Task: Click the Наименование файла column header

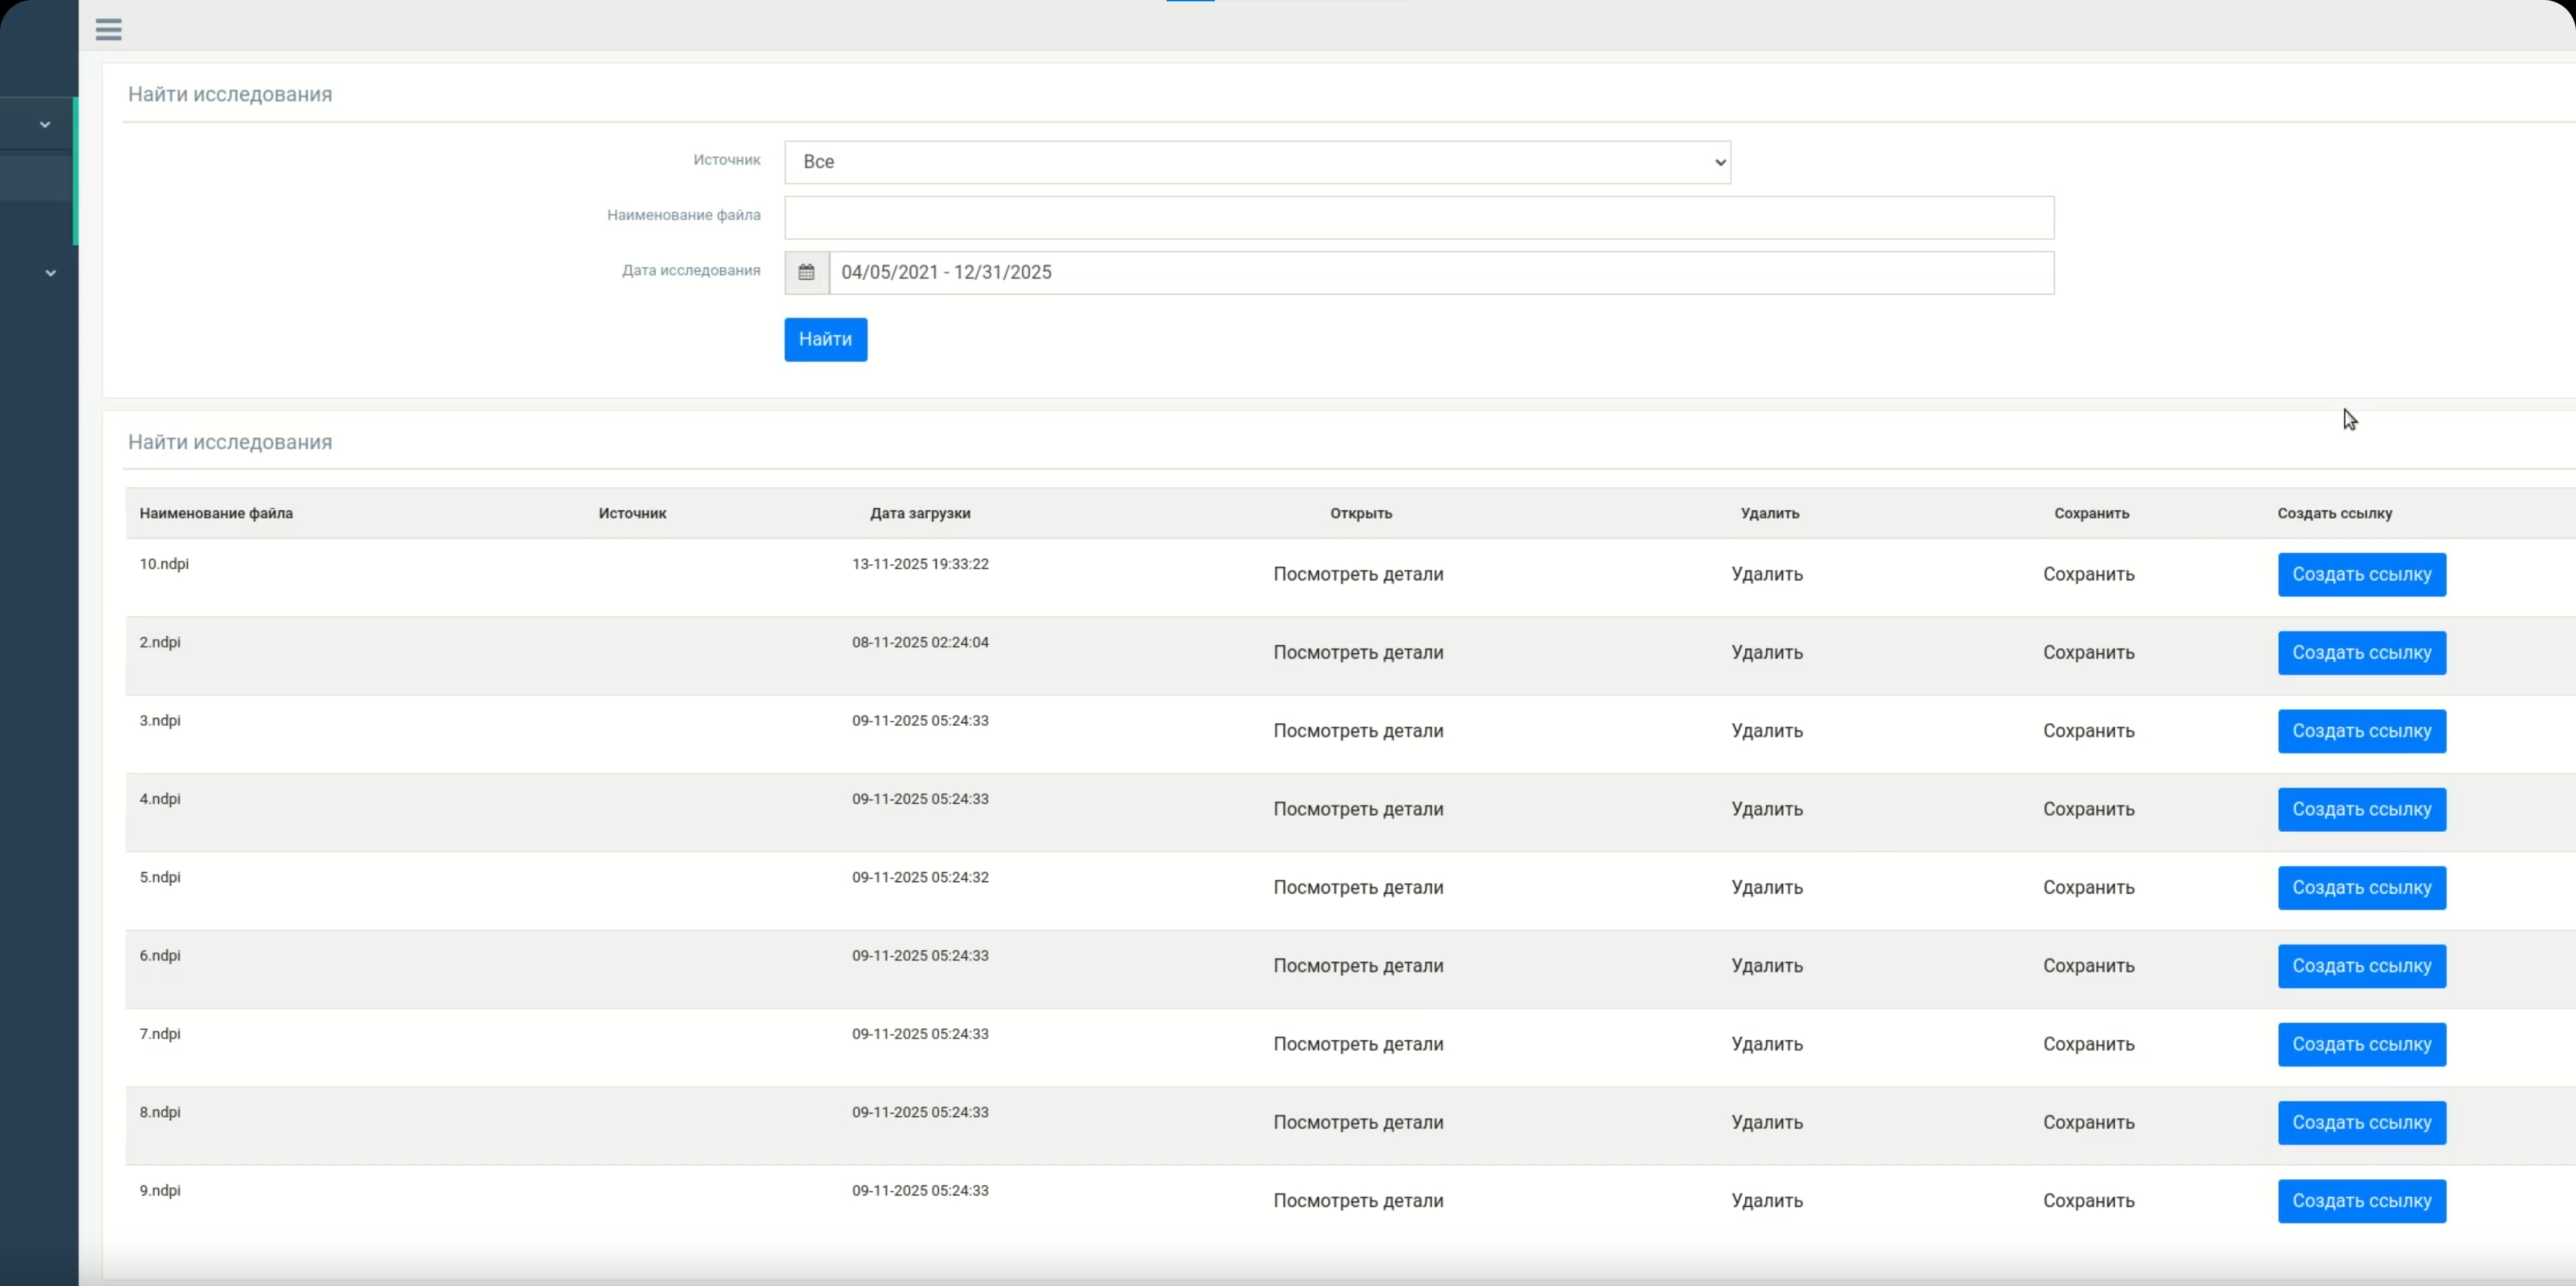Action: tap(216, 514)
